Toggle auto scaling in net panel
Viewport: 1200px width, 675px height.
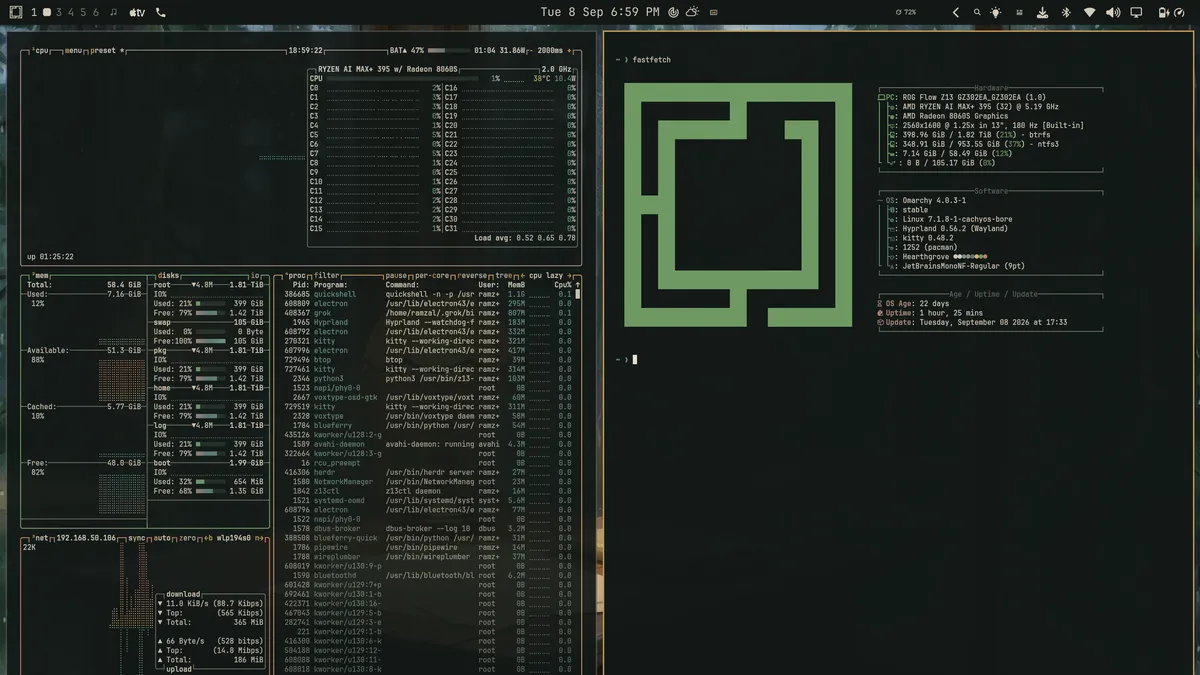pyautogui.click(x=163, y=538)
